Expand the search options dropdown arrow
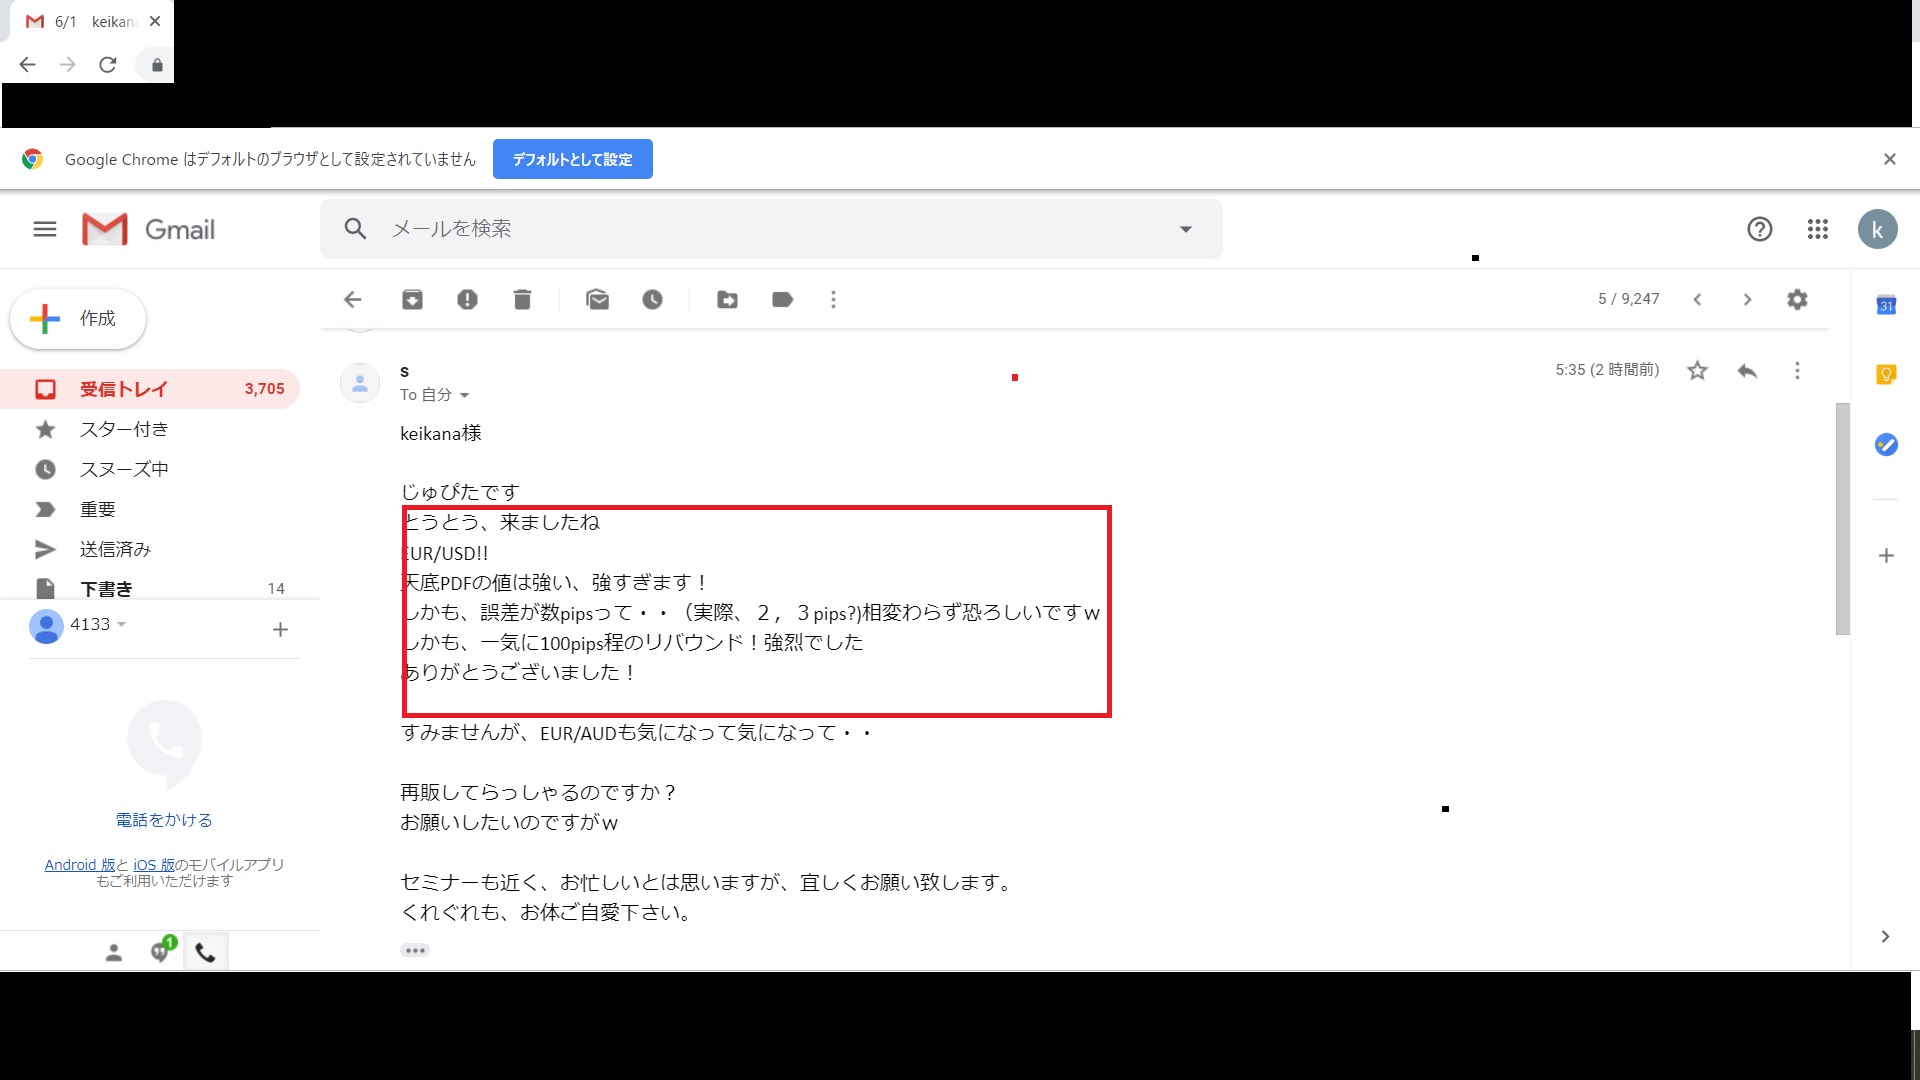 pyautogui.click(x=1185, y=229)
